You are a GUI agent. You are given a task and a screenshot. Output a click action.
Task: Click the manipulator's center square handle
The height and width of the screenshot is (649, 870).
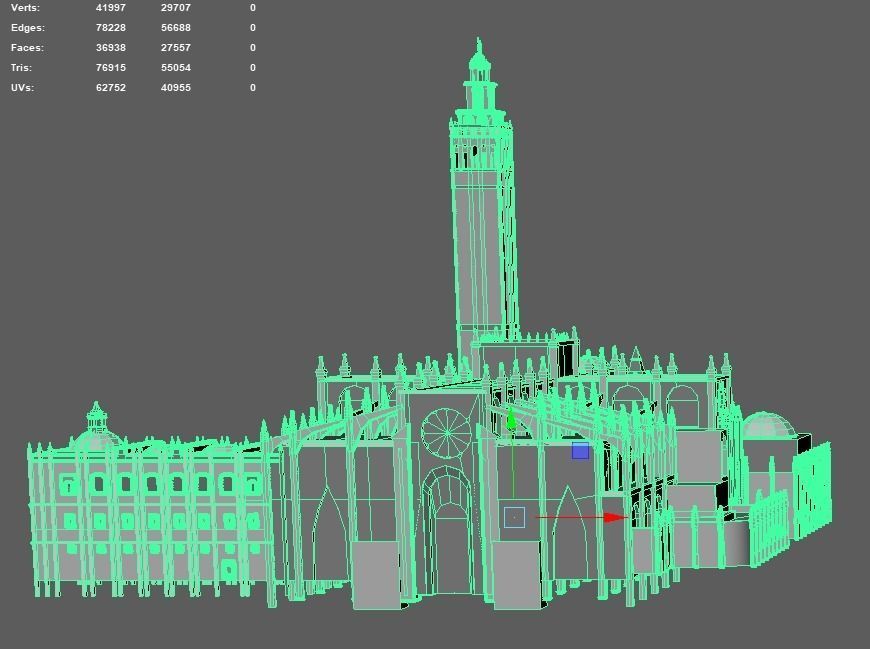click(x=514, y=518)
